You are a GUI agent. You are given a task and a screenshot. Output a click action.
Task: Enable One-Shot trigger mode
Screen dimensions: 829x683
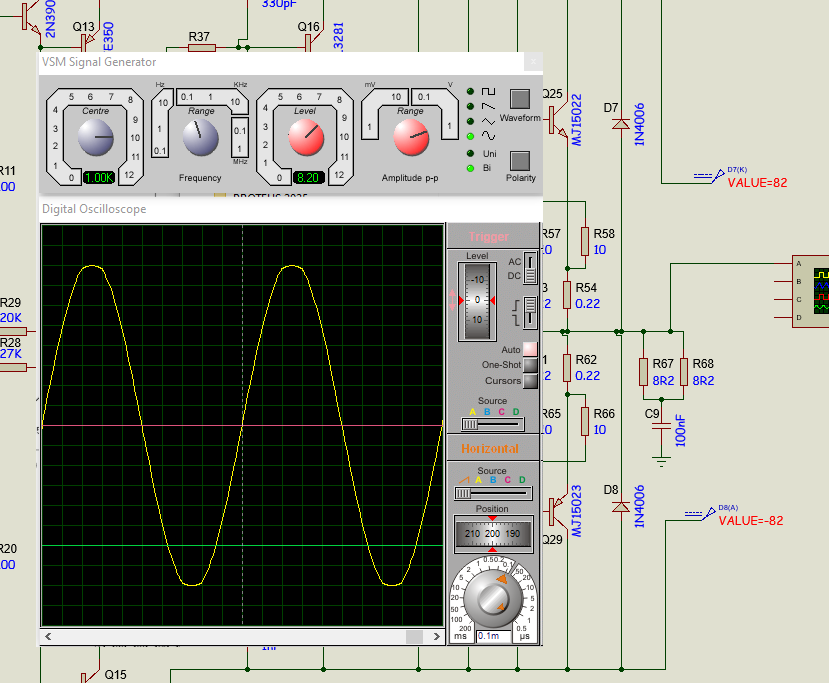530,365
